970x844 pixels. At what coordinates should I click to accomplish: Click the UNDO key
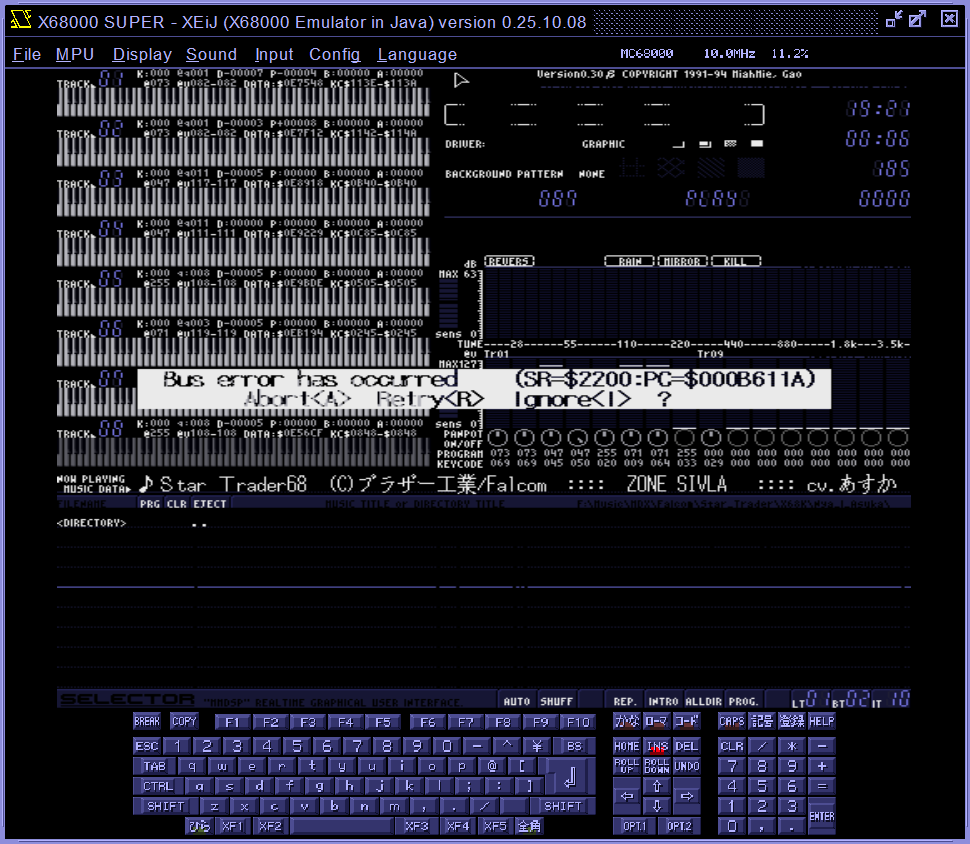686,766
